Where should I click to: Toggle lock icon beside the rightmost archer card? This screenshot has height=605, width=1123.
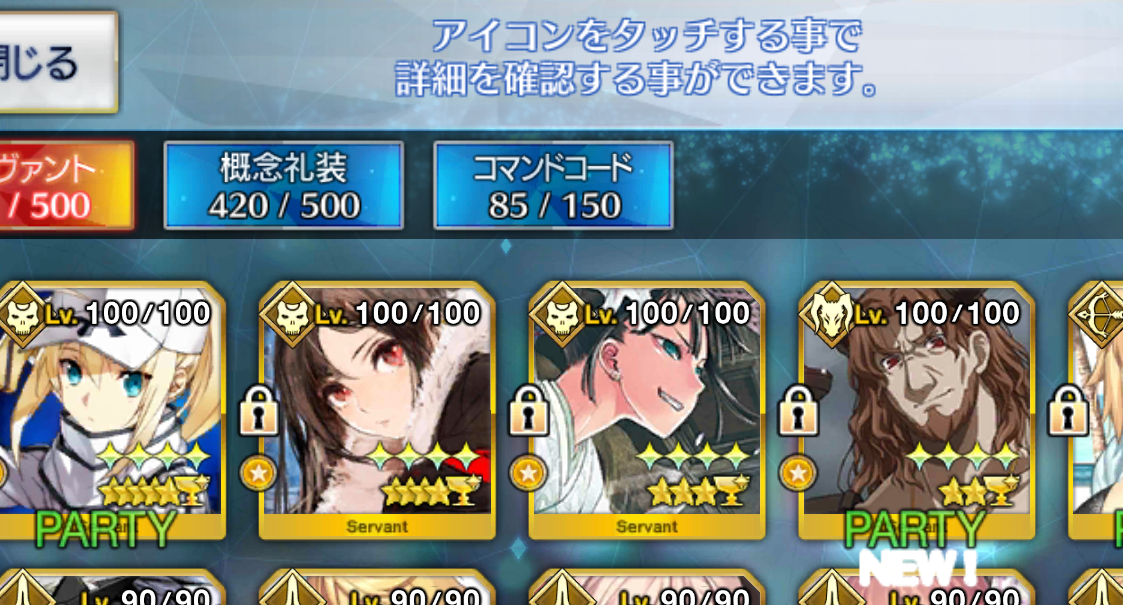point(1067,411)
